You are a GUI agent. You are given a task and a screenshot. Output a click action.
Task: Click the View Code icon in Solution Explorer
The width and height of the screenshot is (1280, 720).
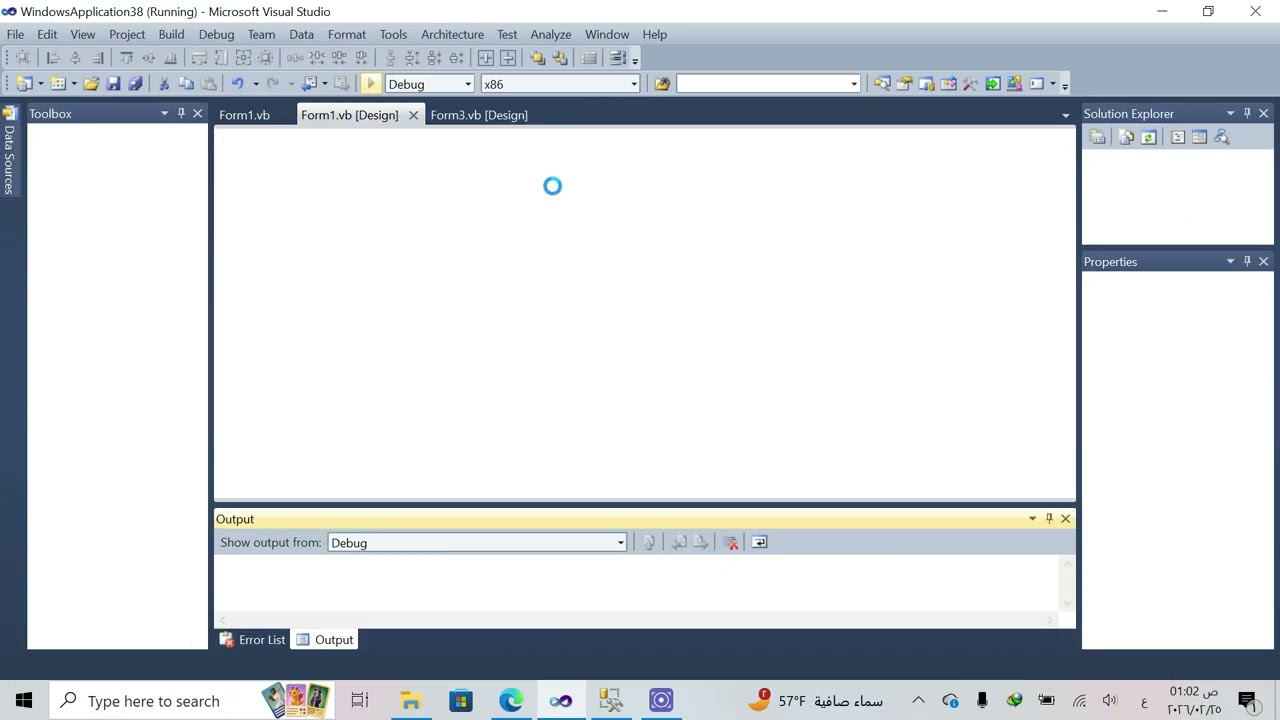coord(1178,137)
